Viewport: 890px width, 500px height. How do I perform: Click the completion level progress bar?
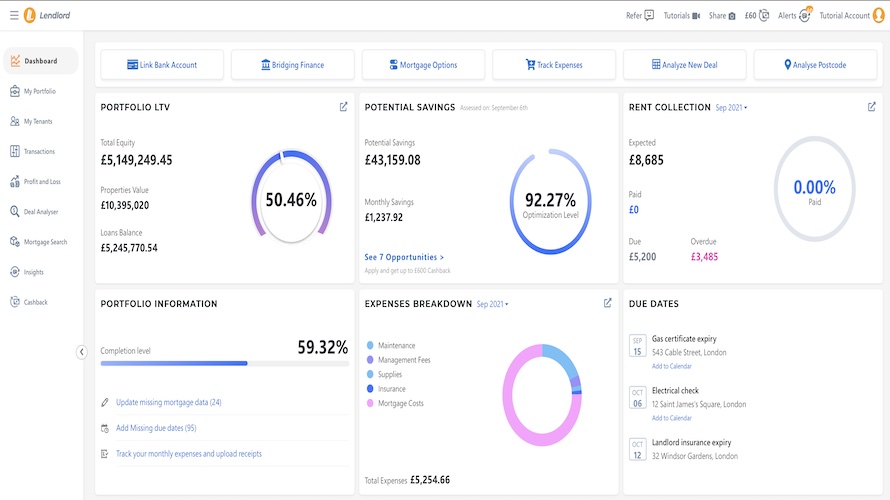(224, 363)
